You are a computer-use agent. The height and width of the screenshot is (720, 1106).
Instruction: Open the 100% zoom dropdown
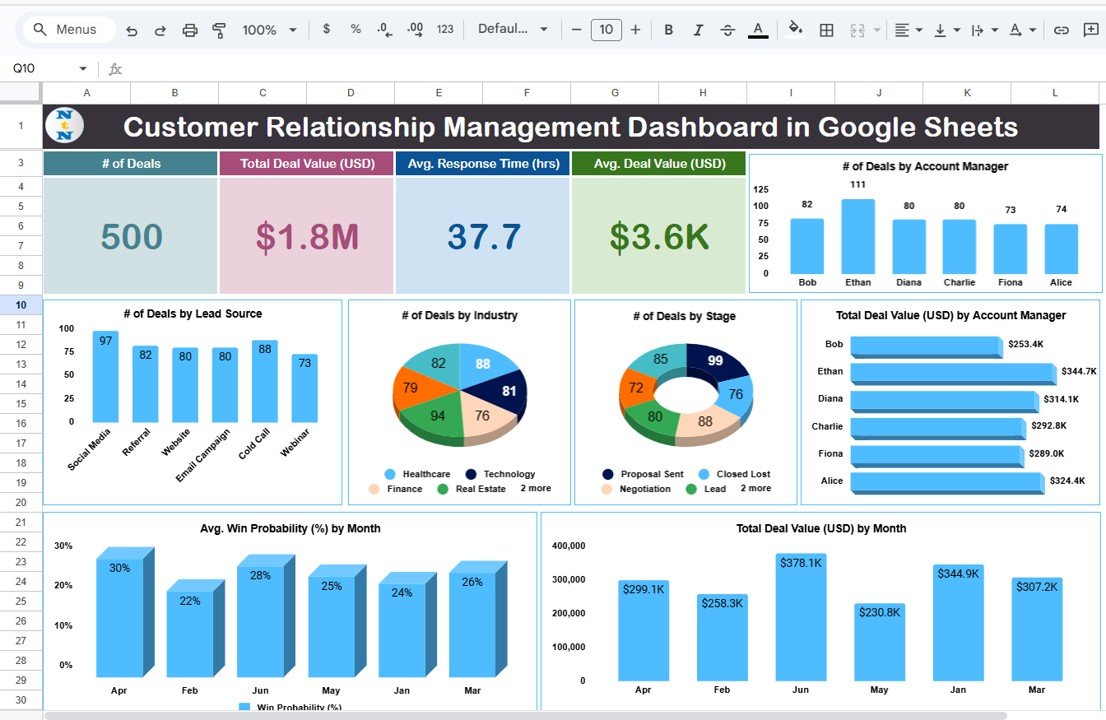pyautogui.click(x=269, y=30)
